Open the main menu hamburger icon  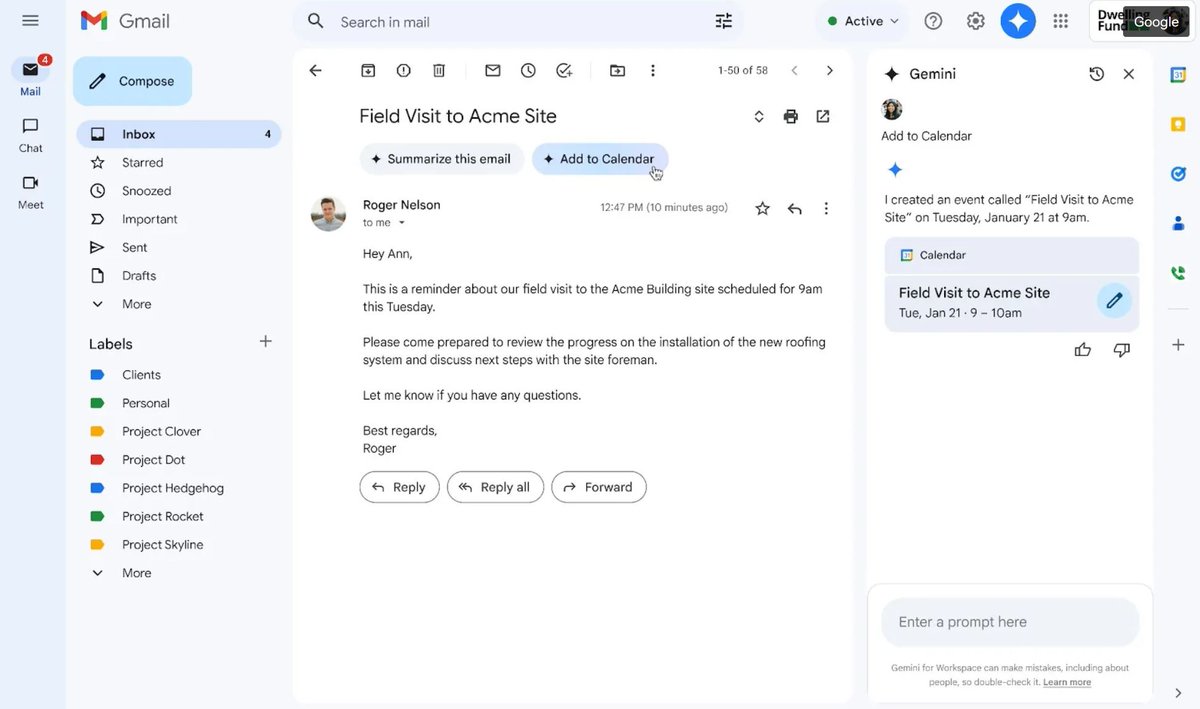point(30,20)
